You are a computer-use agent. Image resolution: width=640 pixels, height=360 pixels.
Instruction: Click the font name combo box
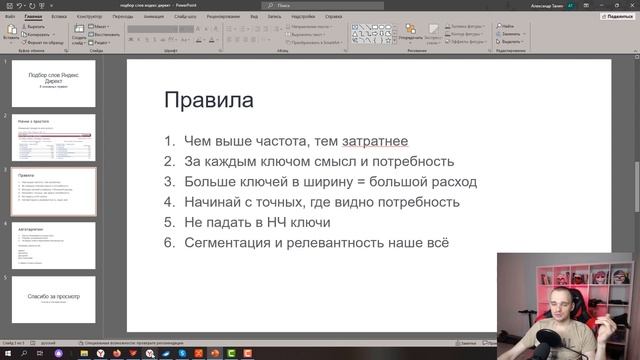pos(153,29)
